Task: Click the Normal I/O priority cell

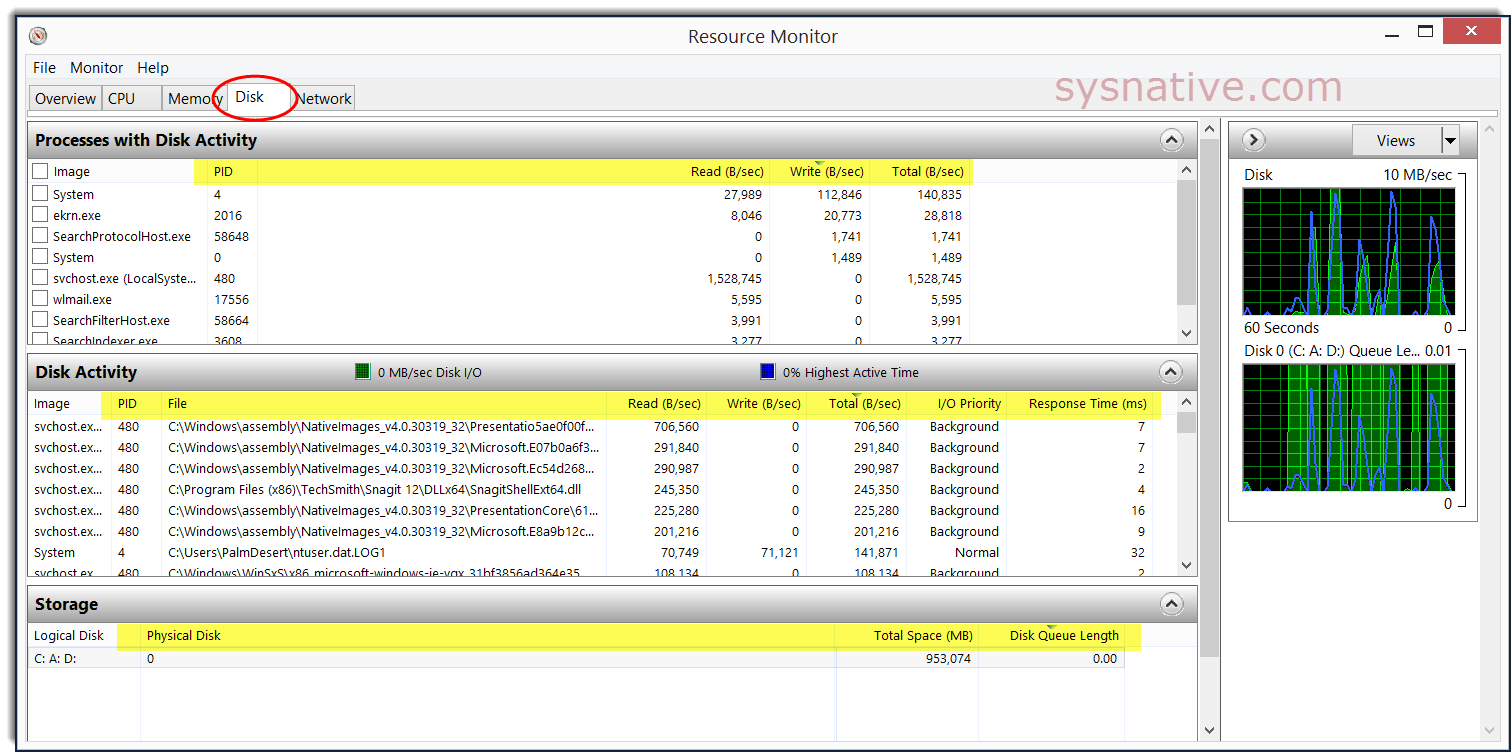Action: point(976,552)
